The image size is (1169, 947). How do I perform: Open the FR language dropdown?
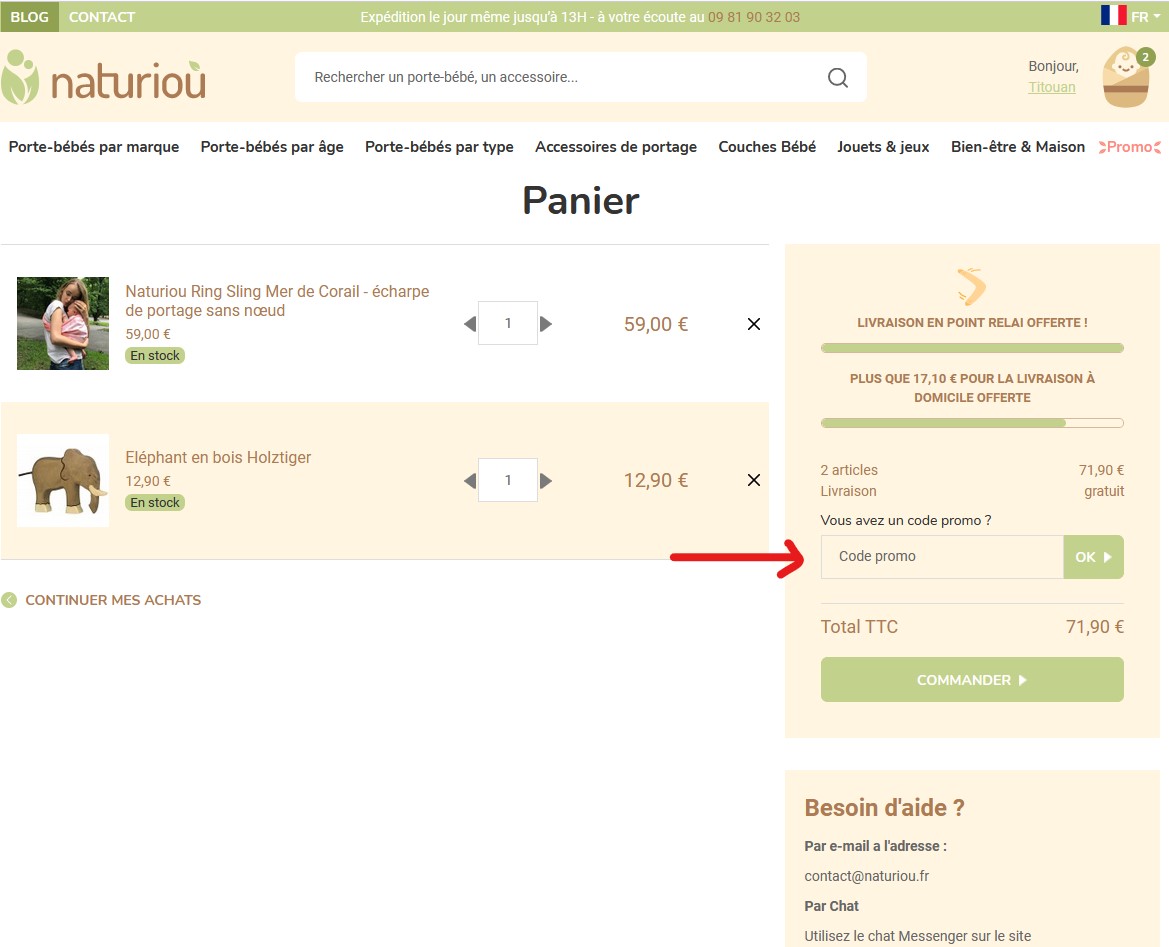coord(1145,16)
